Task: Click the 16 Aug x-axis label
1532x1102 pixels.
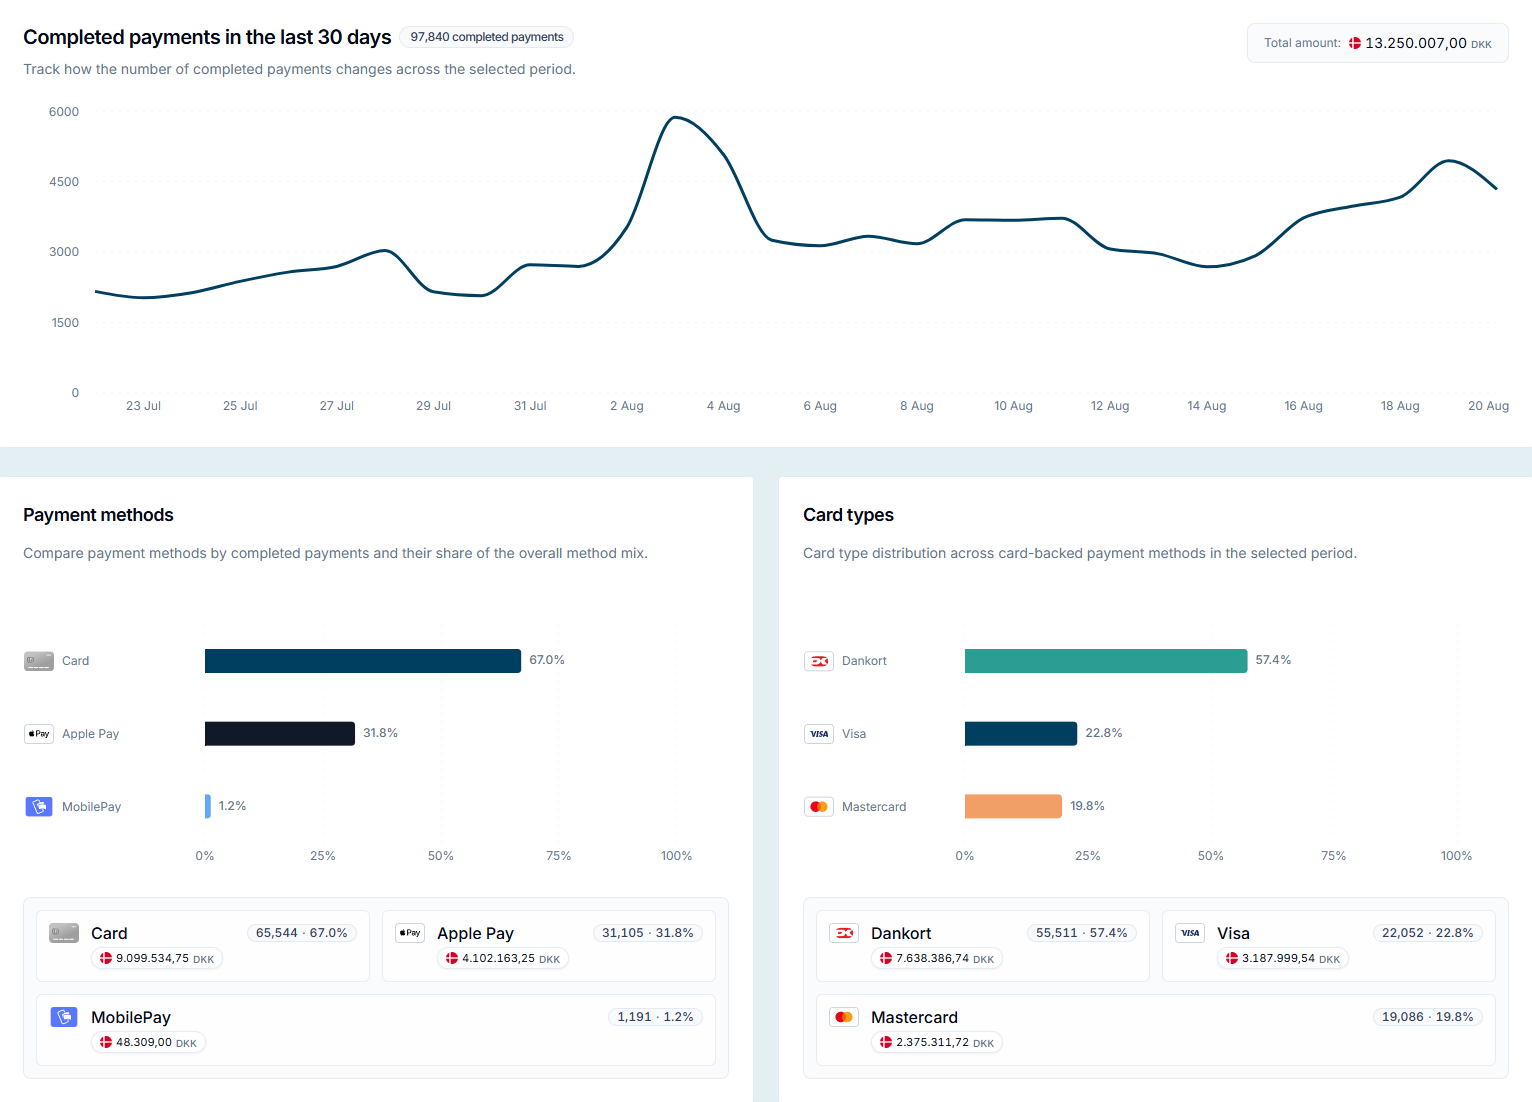Action: click(x=1303, y=406)
